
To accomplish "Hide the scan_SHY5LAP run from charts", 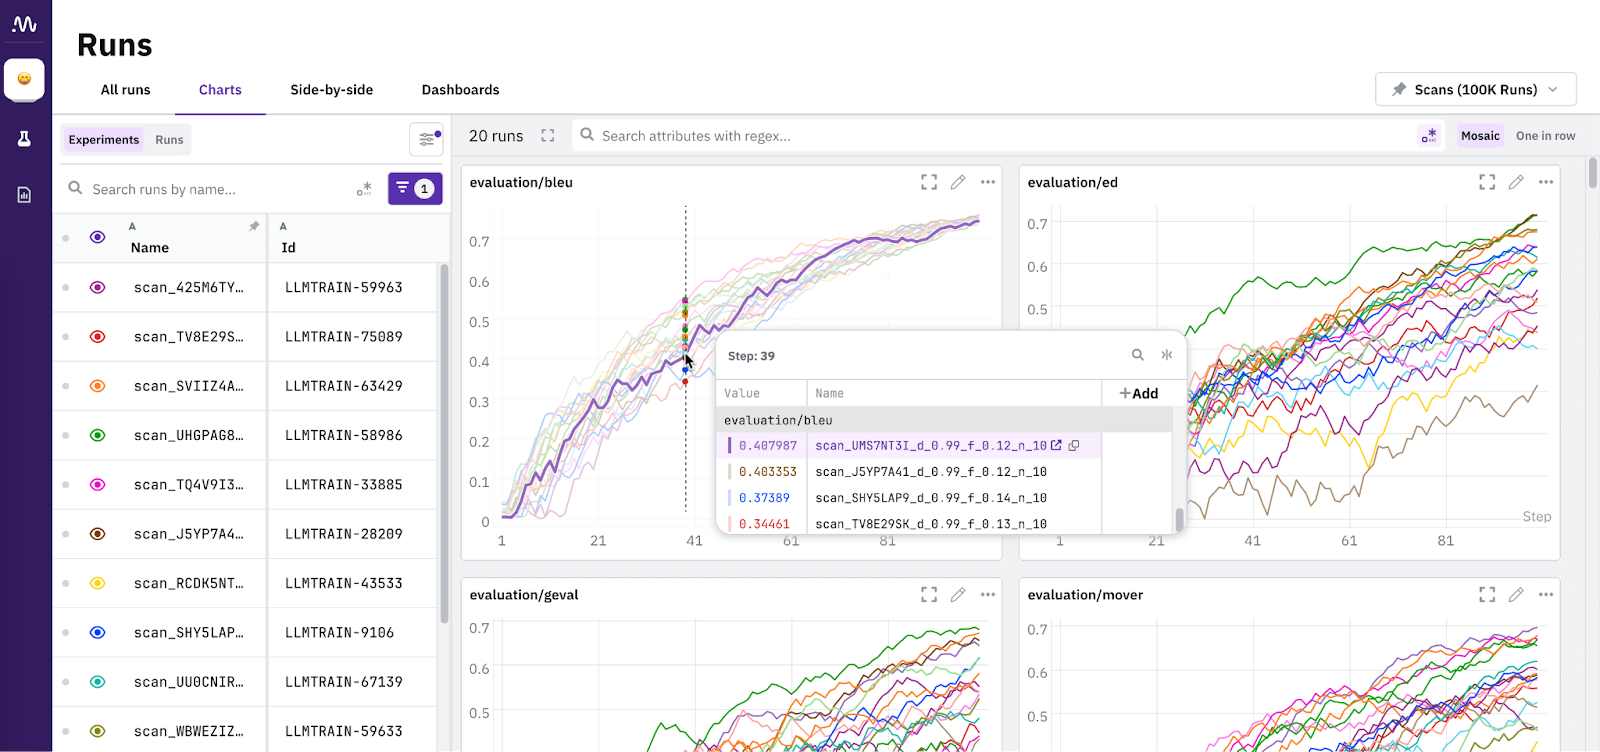I will [x=98, y=633].
